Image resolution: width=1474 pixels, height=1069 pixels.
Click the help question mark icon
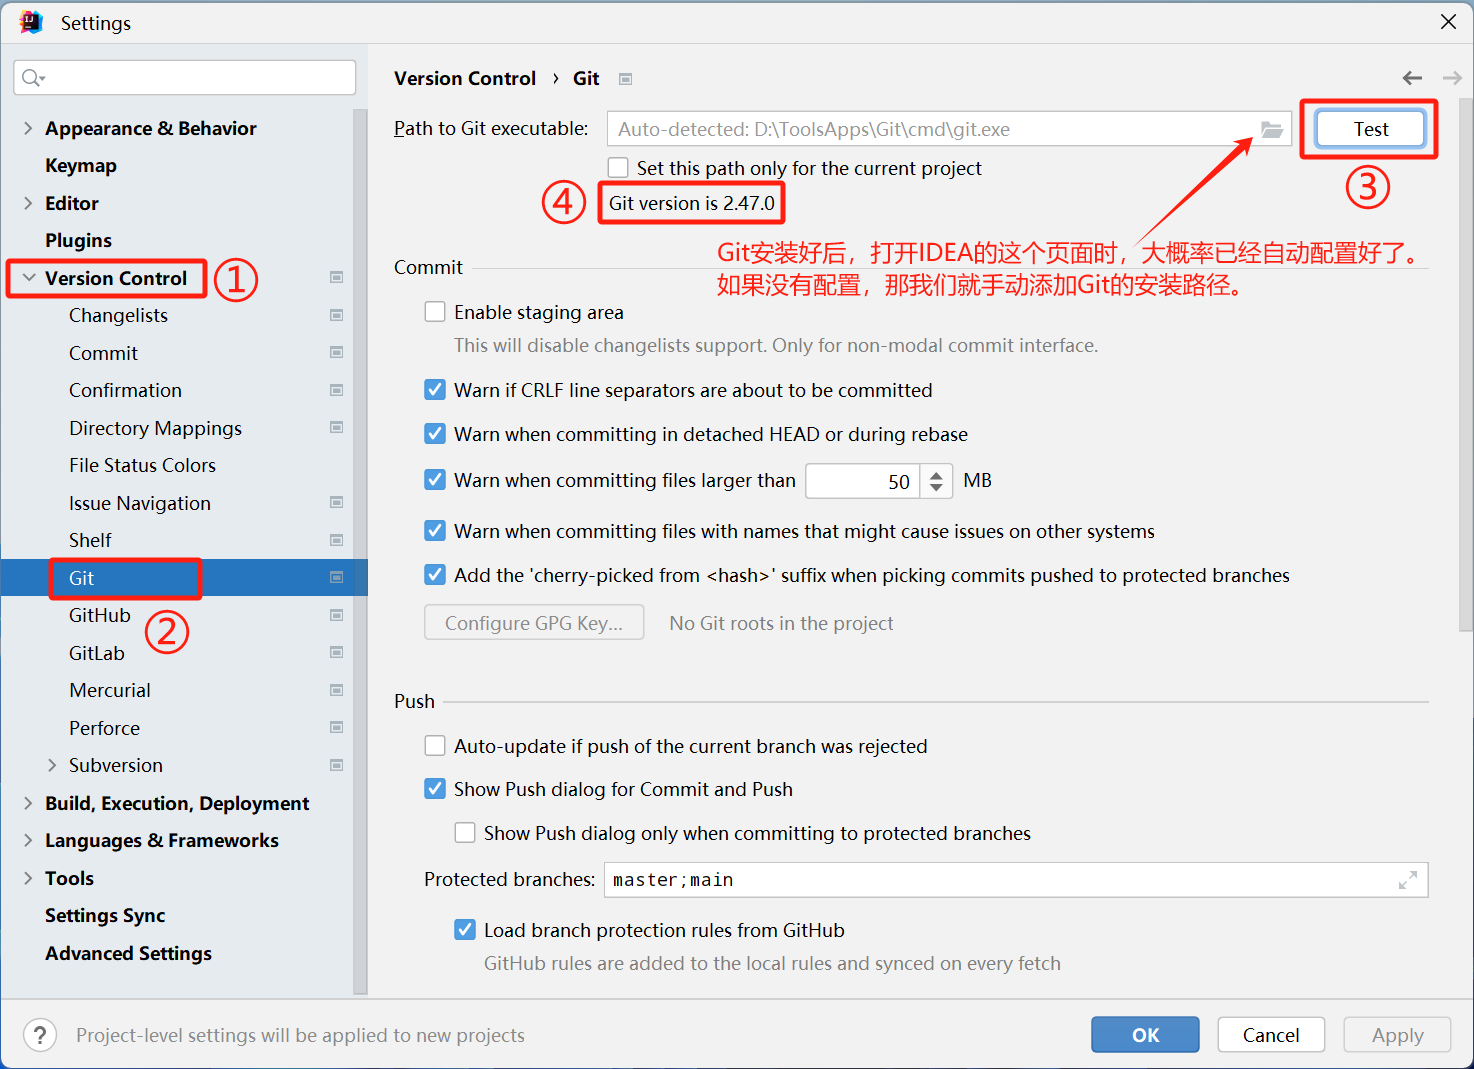tap(40, 1035)
